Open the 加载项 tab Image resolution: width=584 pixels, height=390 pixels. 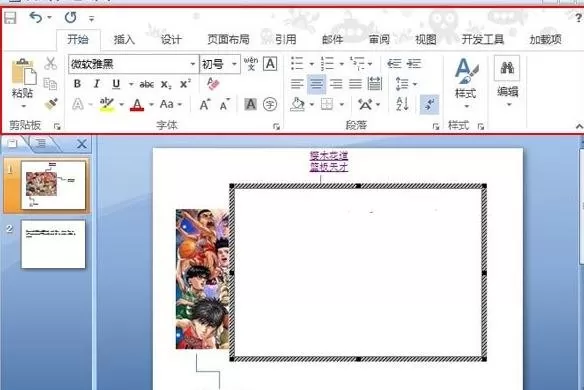pyautogui.click(x=545, y=39)
